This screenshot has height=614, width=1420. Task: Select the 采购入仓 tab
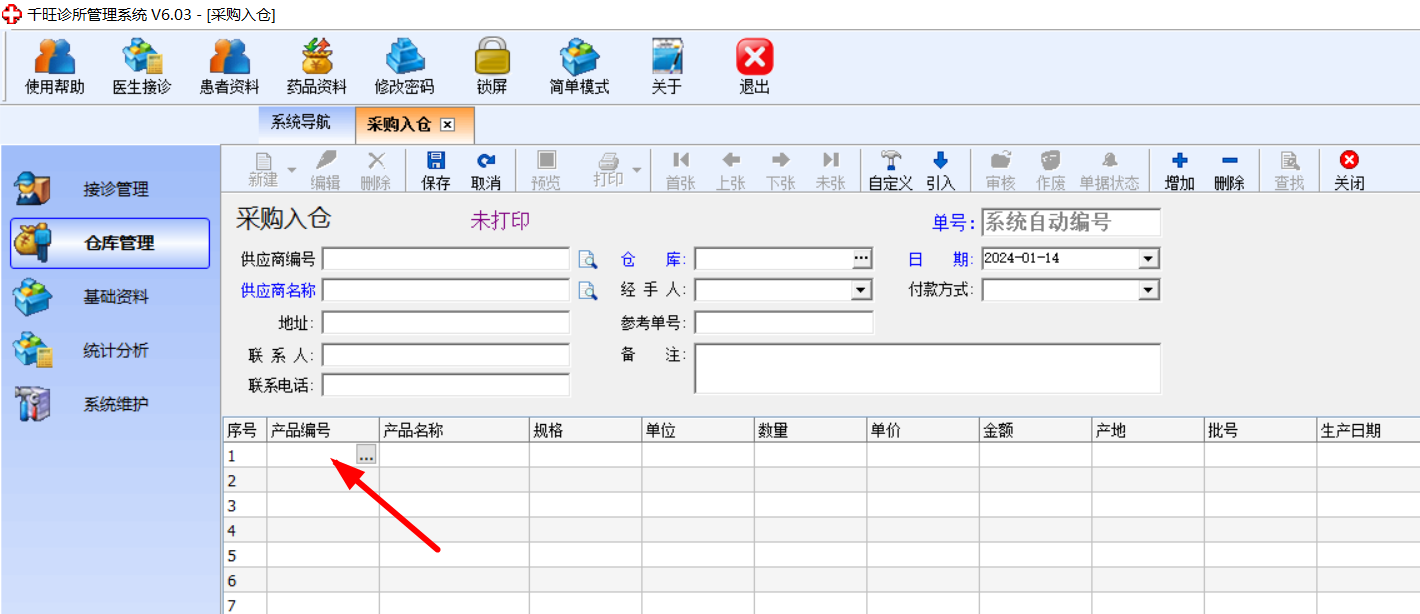pyautogui.click(x=398, y=125)
